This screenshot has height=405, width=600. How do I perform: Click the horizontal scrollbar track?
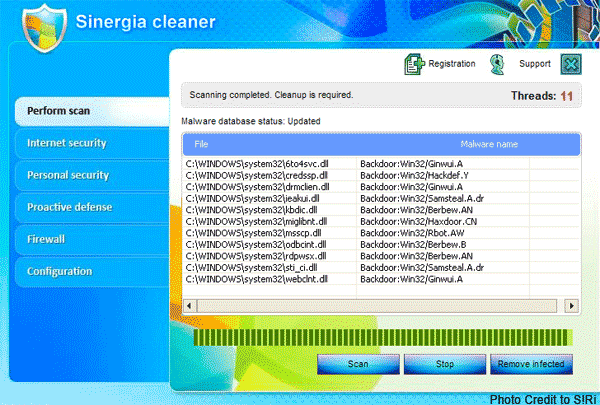coord(377,306)
